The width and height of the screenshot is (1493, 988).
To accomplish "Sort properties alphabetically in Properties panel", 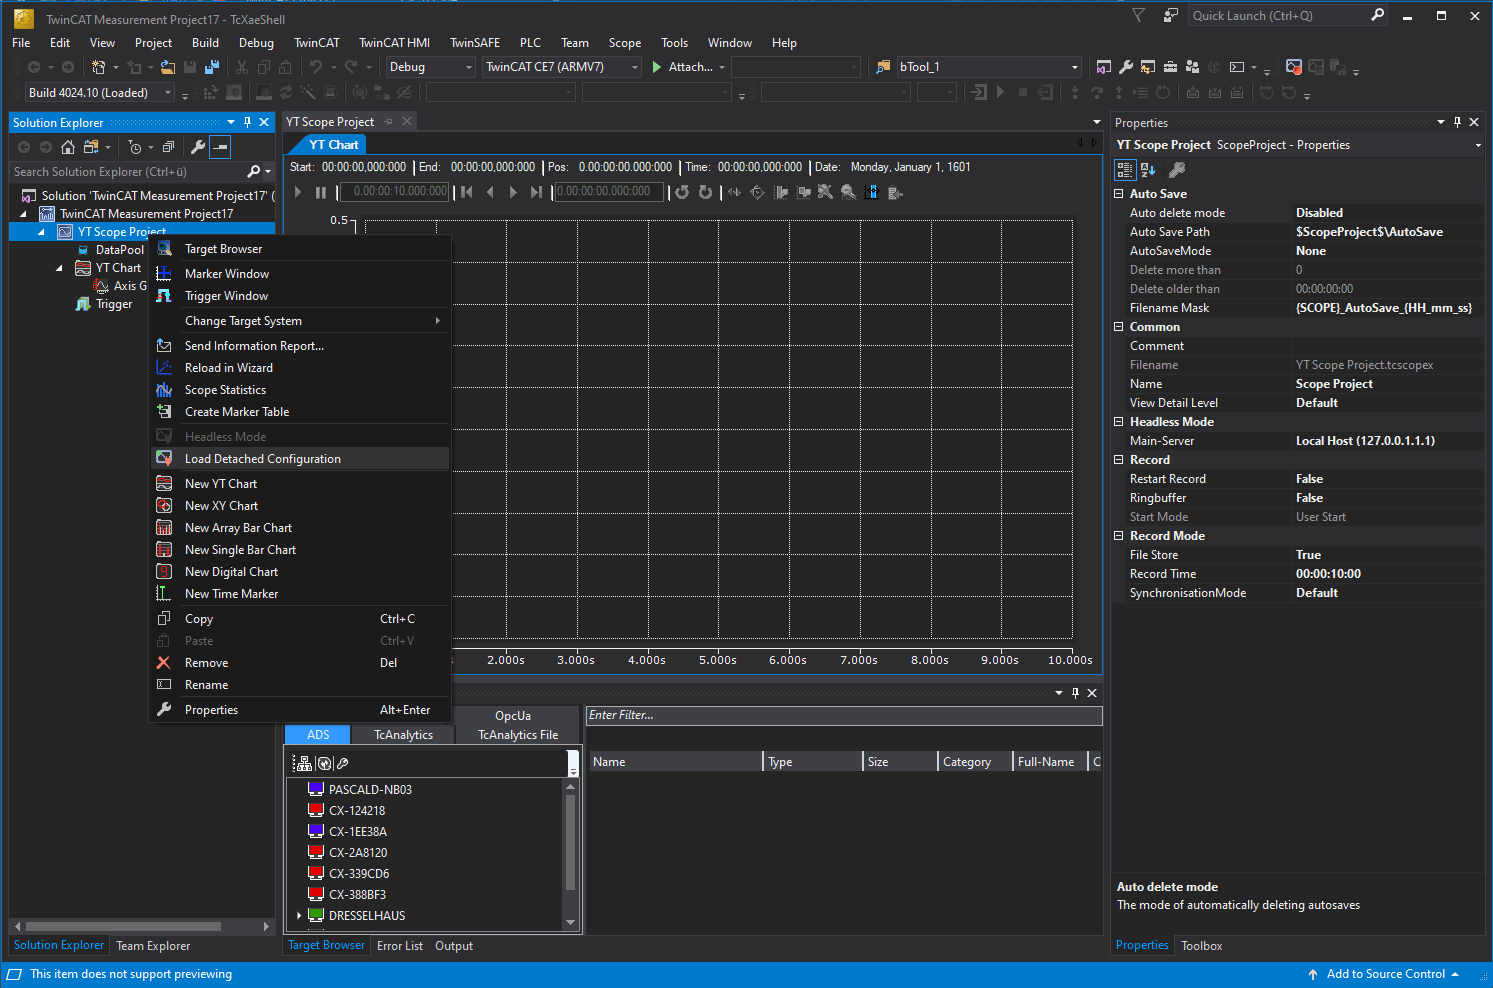I will pyautogui.click(x=1148, y=170).
